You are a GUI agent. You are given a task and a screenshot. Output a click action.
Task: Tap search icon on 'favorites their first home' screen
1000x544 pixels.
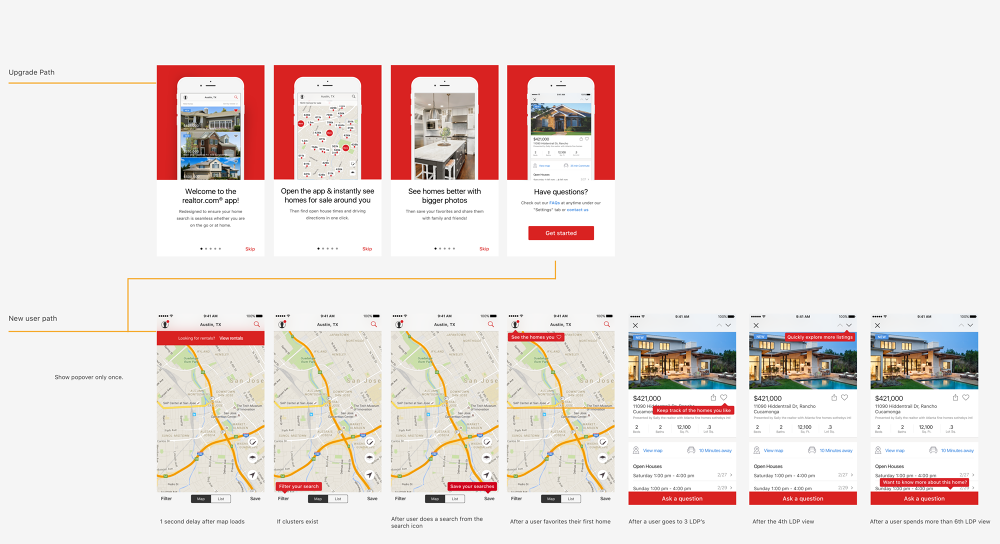coord(607,324)
